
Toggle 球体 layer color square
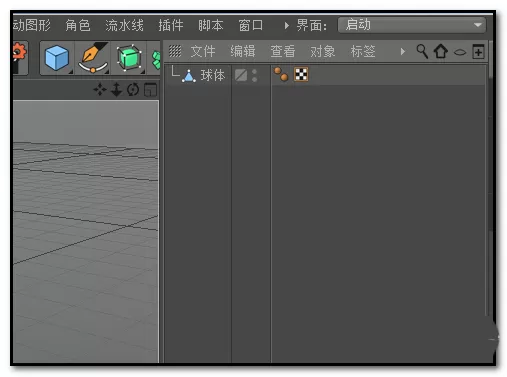pyautogui.click(x=241, y=75)
